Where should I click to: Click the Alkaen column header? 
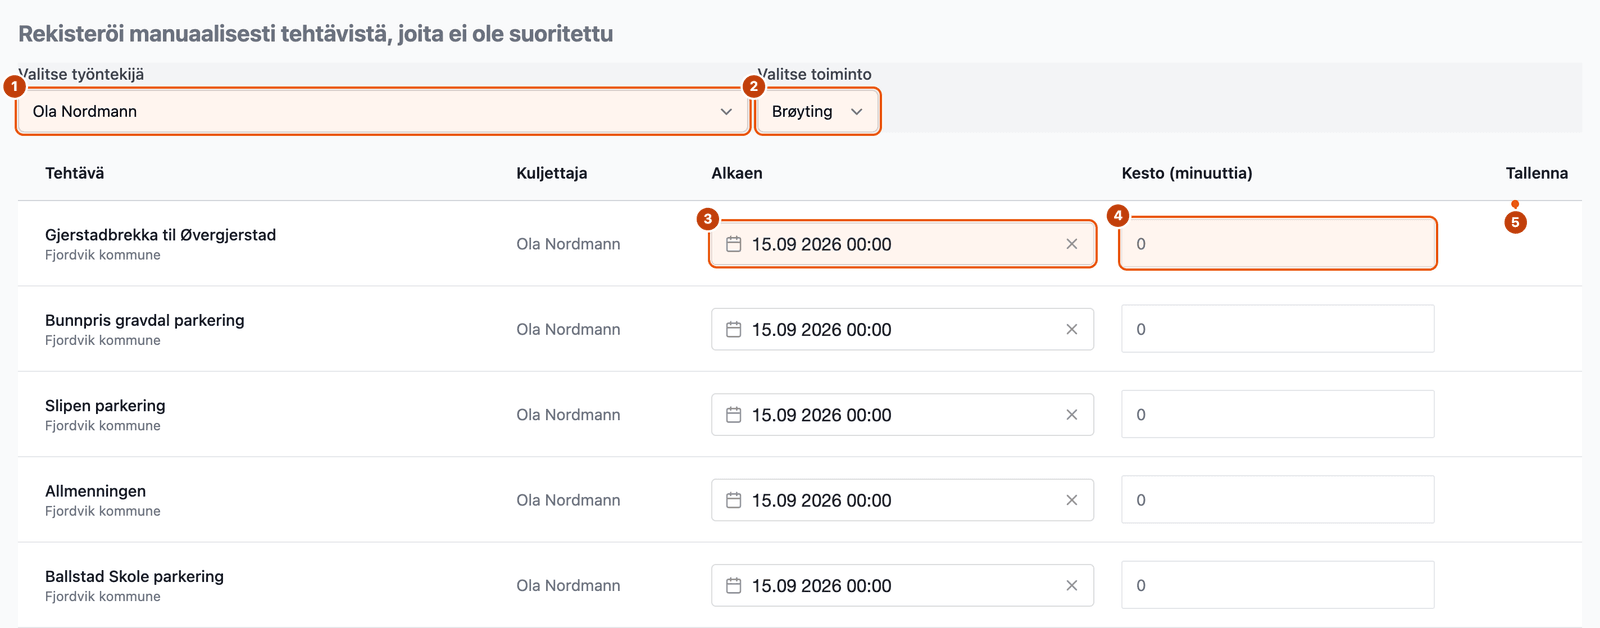point(736,173)
